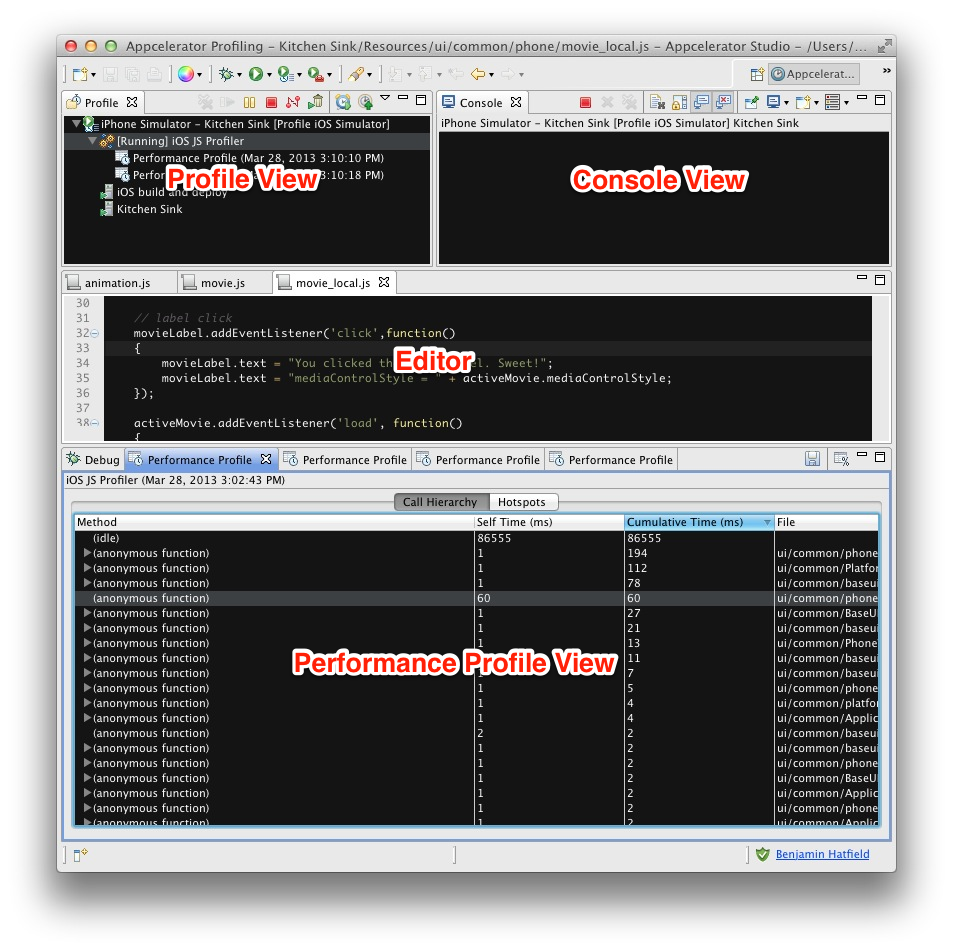Pause the profiler in Profile view
Image resolution: width=953 pixels, height=951 pixels.
pos(249,102)
